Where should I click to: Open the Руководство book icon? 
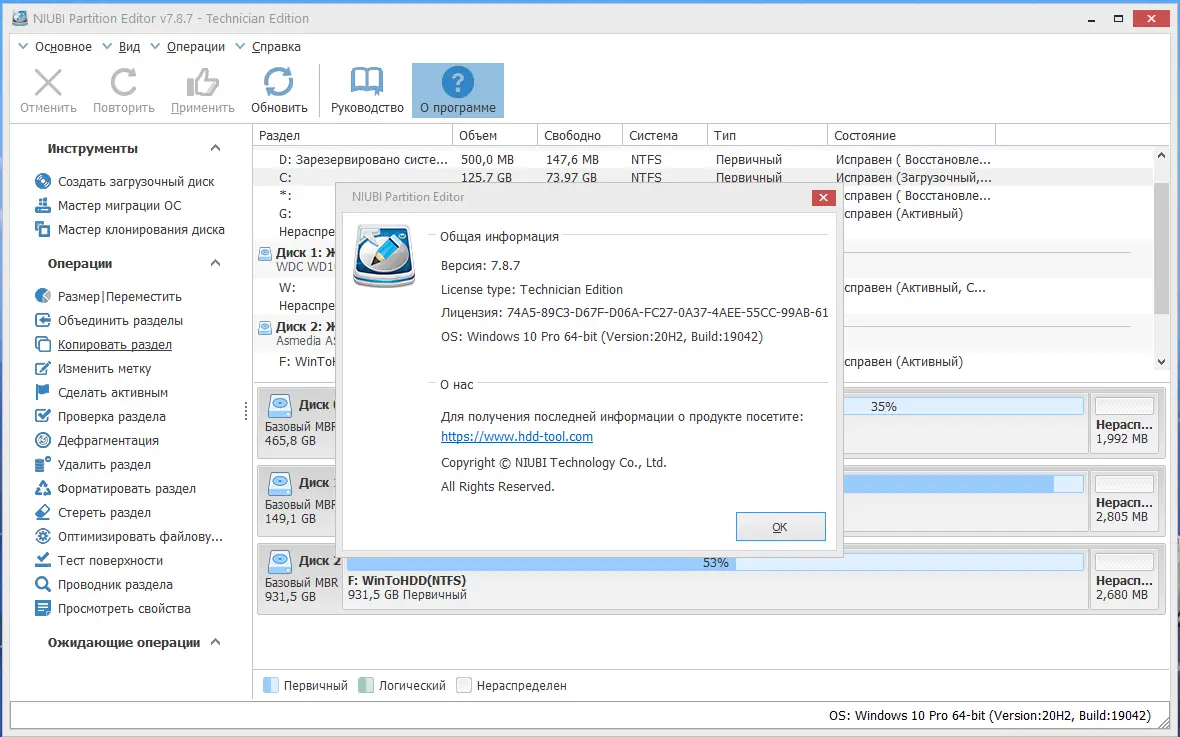[366, 81]
